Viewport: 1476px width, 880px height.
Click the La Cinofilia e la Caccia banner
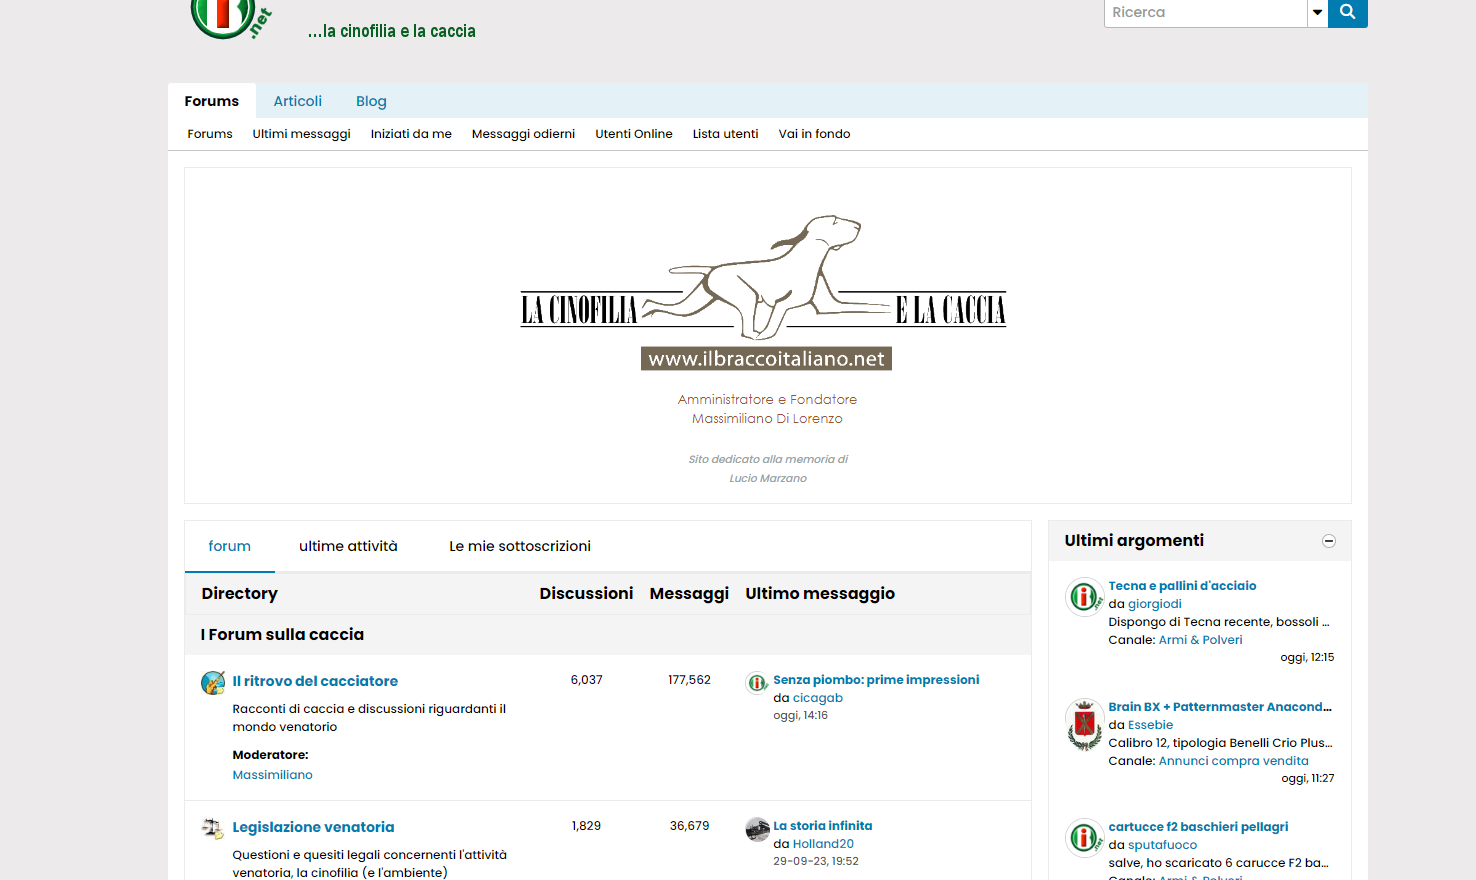765,292
